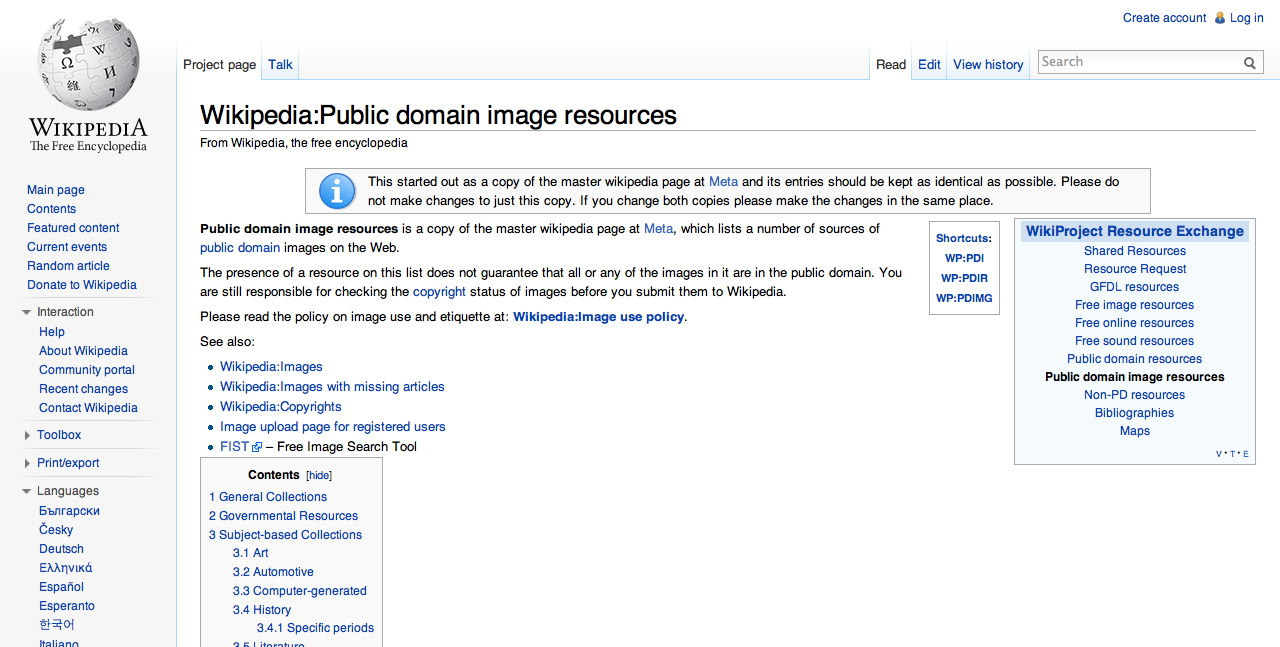1280x647 pixels.
Task: Jump to 3.4 History section
Action: (x=262, y=610)
